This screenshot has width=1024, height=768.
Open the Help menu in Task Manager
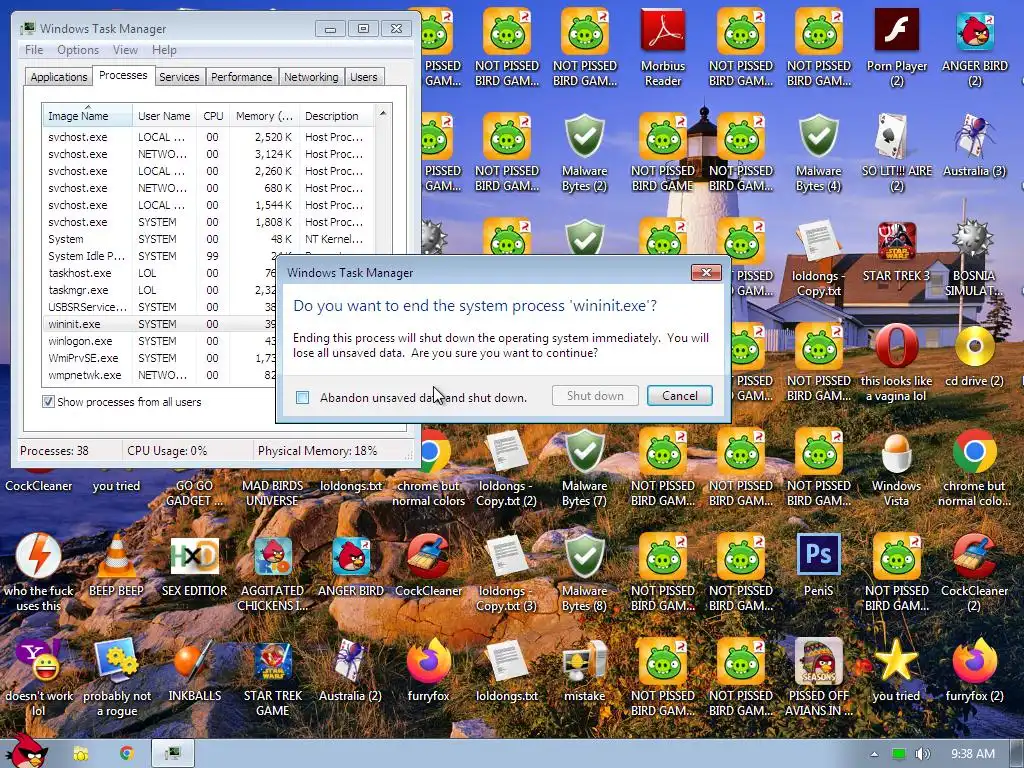click(164, 50)
